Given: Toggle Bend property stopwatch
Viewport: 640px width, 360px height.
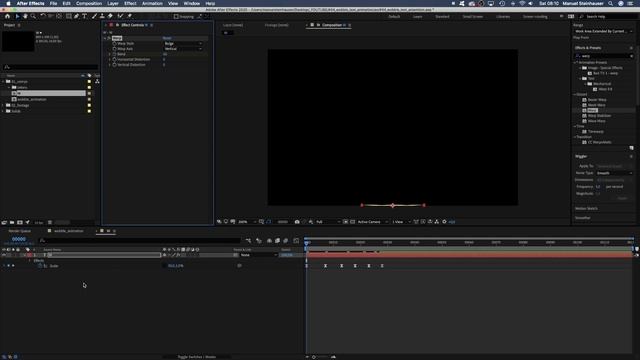Looking at the screenshot, I should 115,54.
